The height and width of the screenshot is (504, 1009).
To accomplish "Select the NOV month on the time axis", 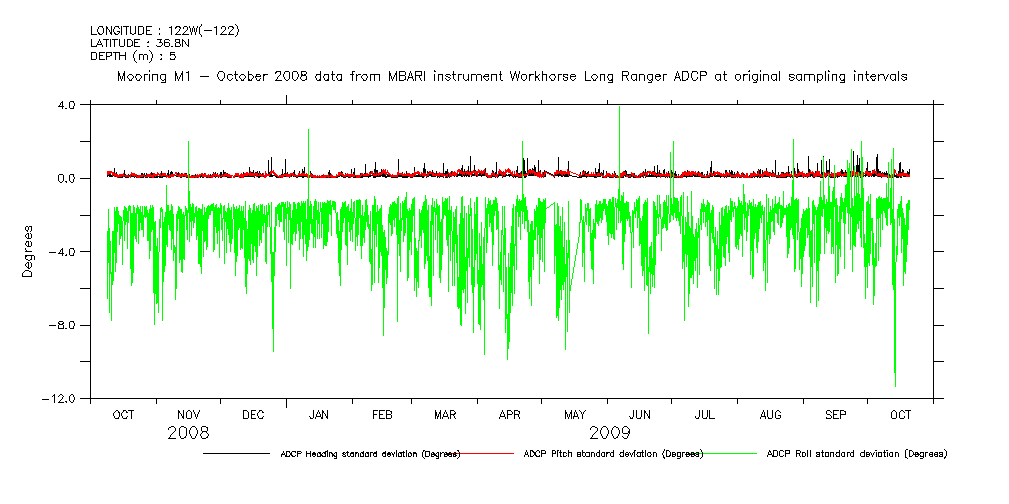I will pyautogui.click(x=188, y=414).
